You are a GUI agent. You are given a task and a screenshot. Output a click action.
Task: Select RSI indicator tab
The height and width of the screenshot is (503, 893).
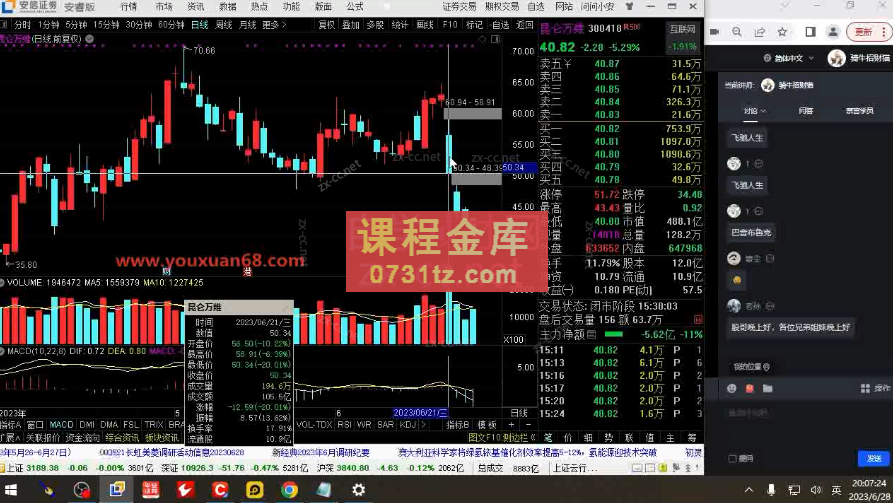pyautogui.click(x=345, y=425)
